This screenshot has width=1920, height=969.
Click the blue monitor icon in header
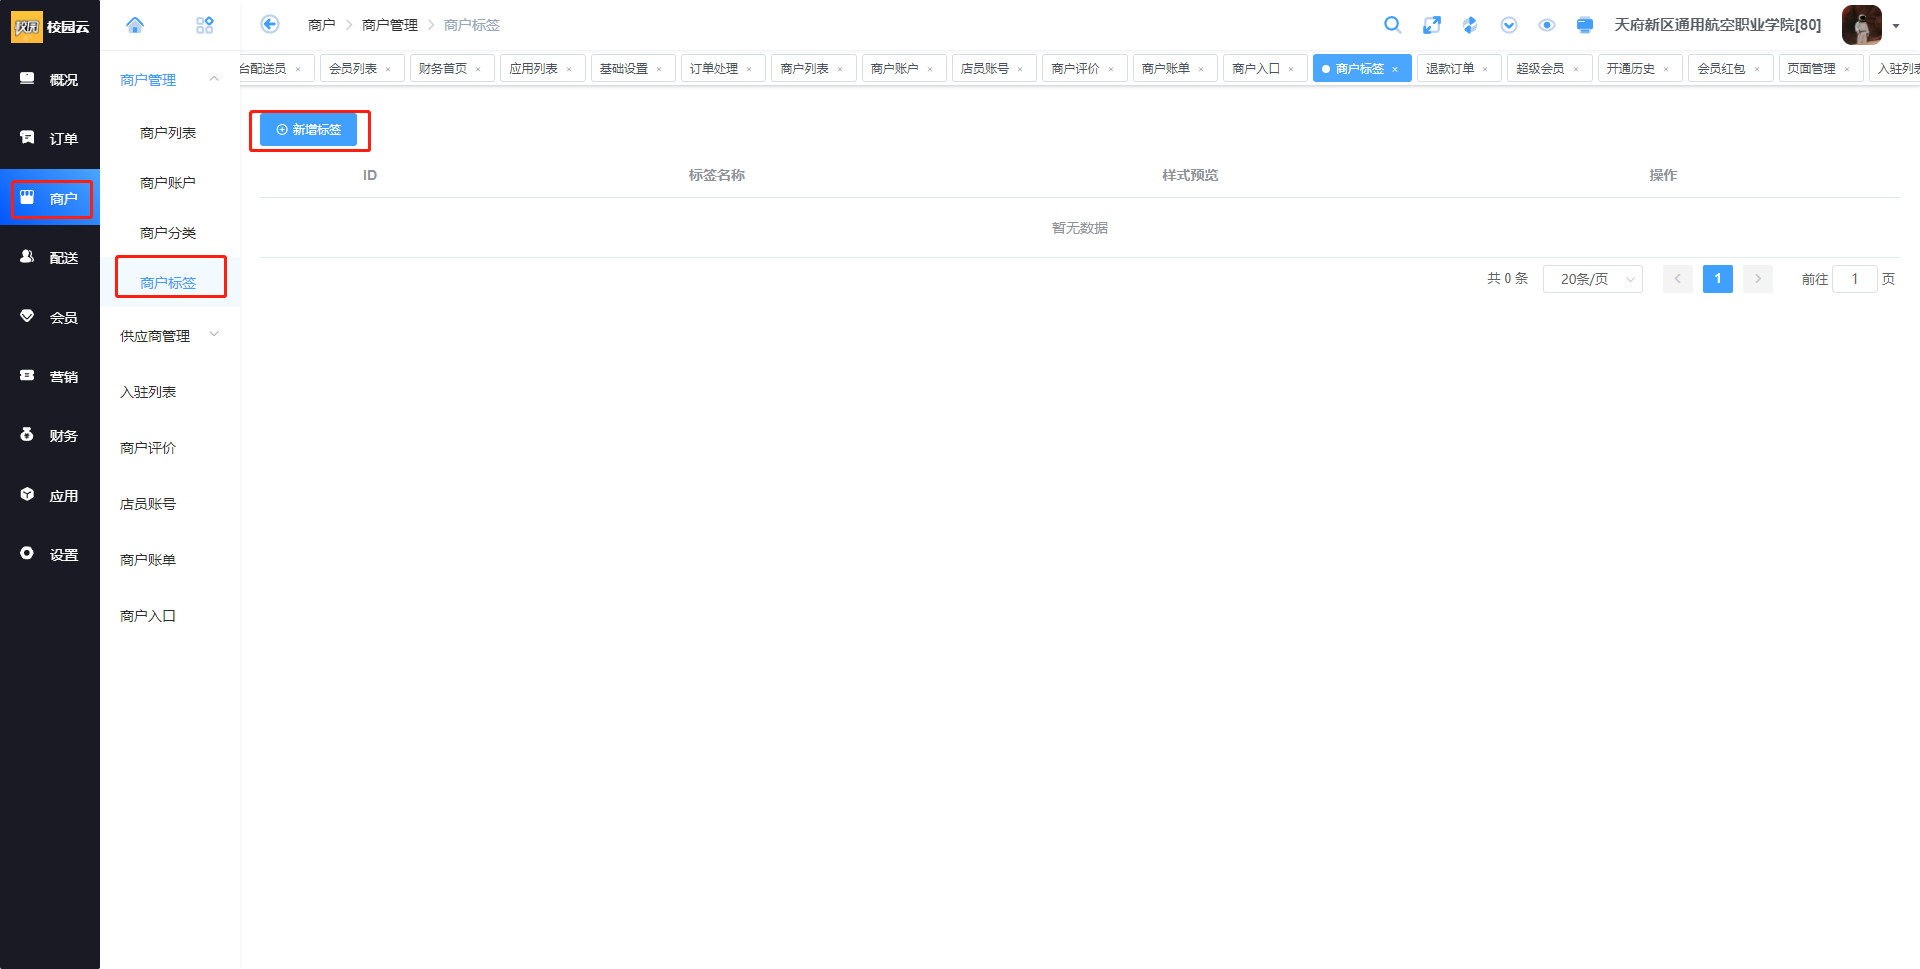(x=1585, y=25)
